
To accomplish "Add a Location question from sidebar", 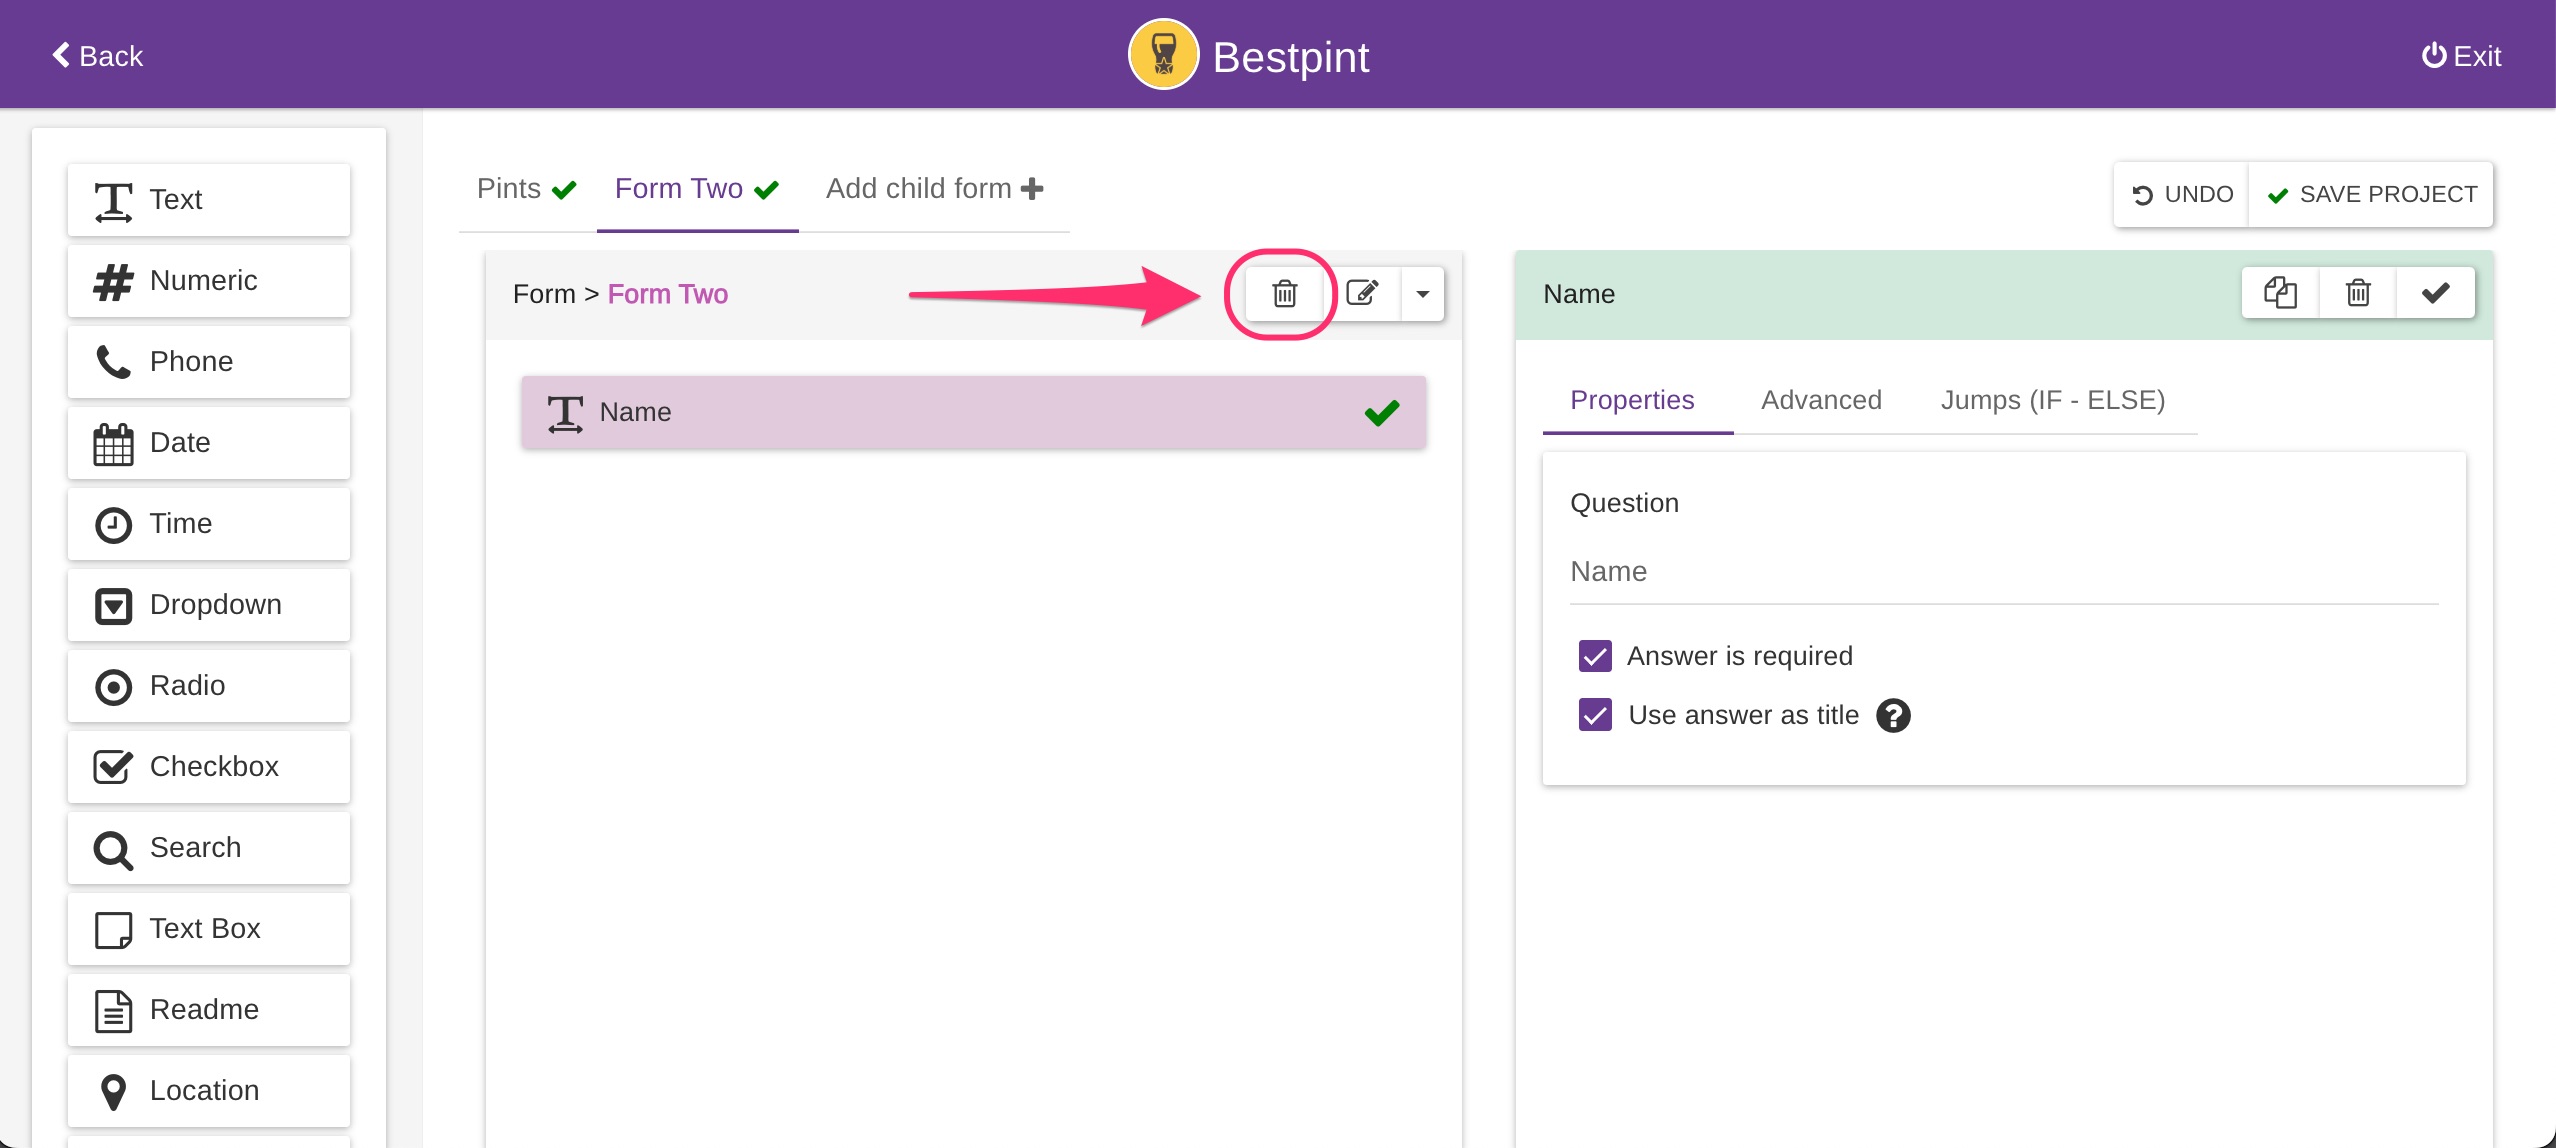I will tap(209, 1090).
